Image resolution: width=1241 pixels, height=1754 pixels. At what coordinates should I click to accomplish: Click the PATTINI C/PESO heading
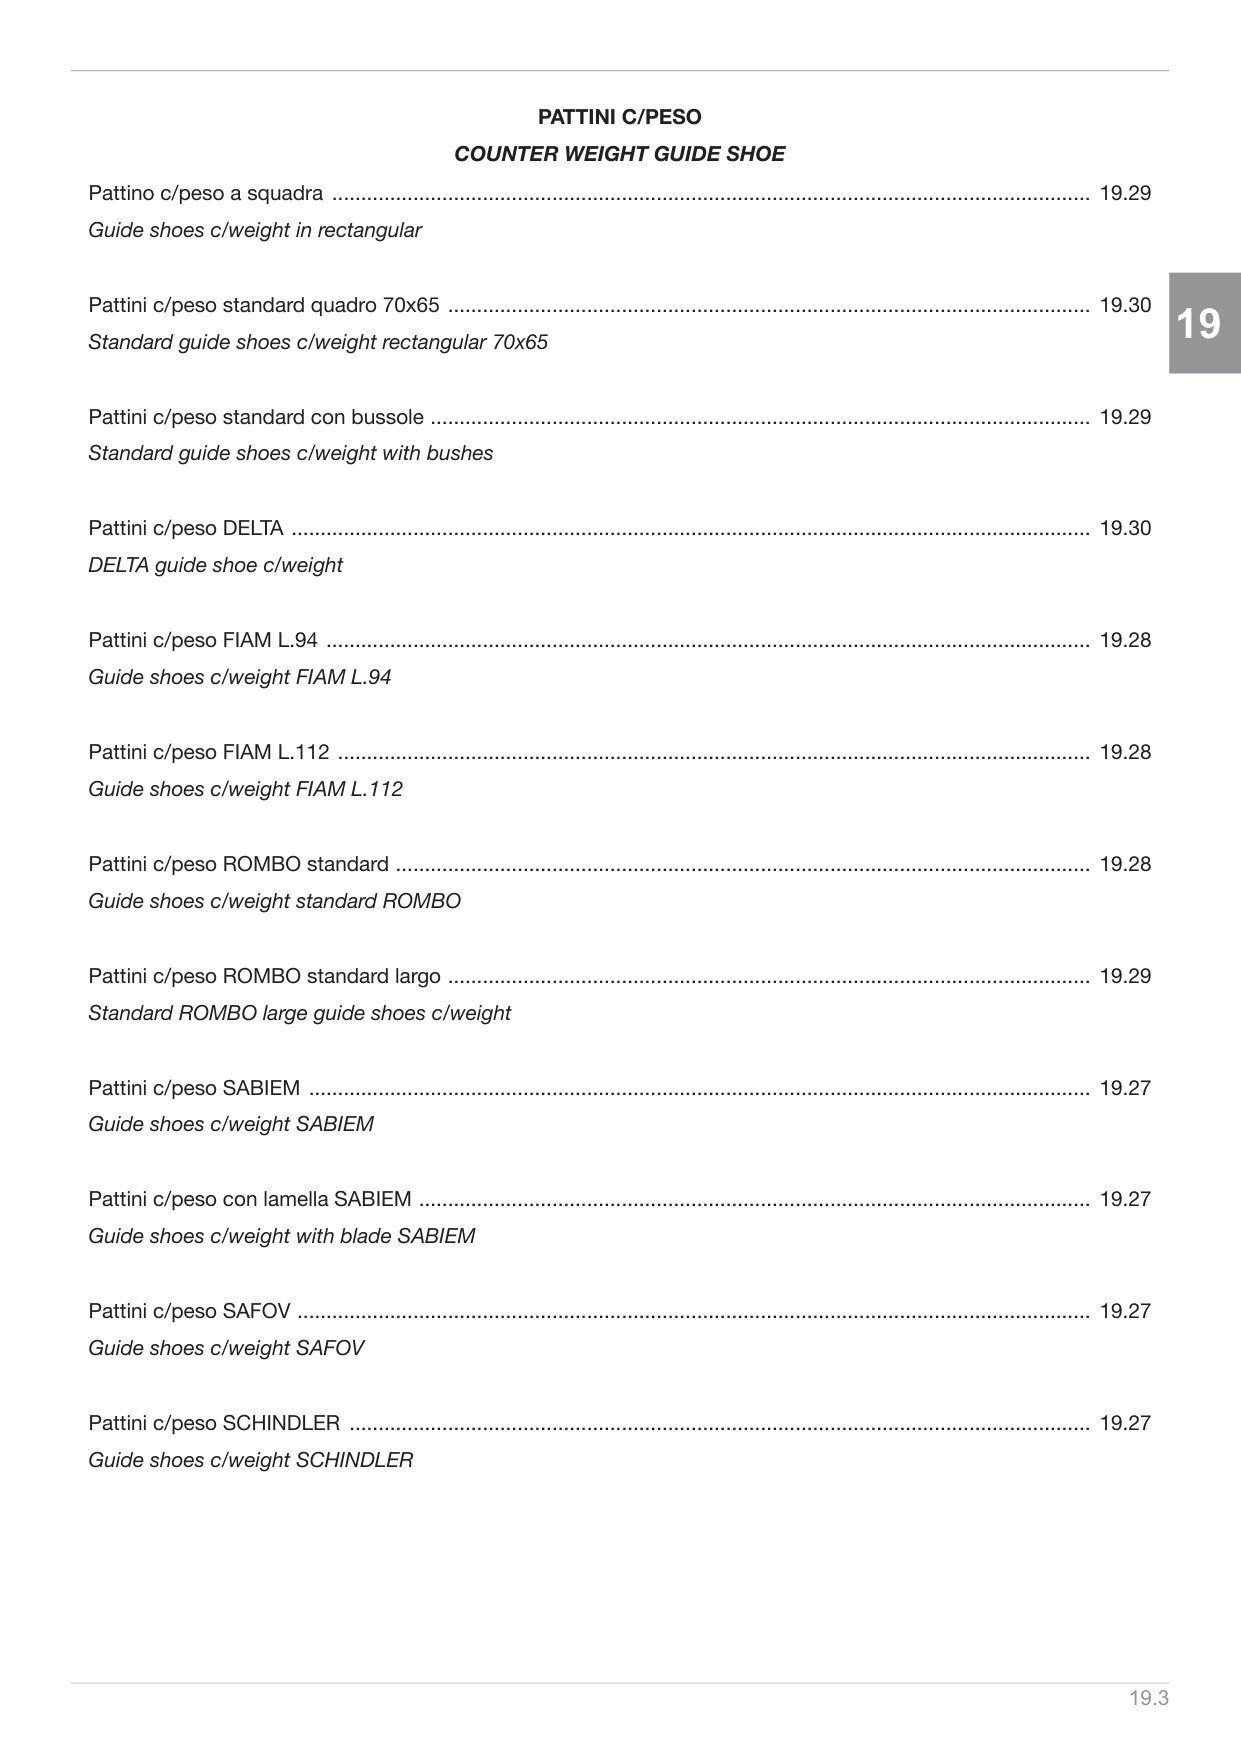[x=620, y=117]
